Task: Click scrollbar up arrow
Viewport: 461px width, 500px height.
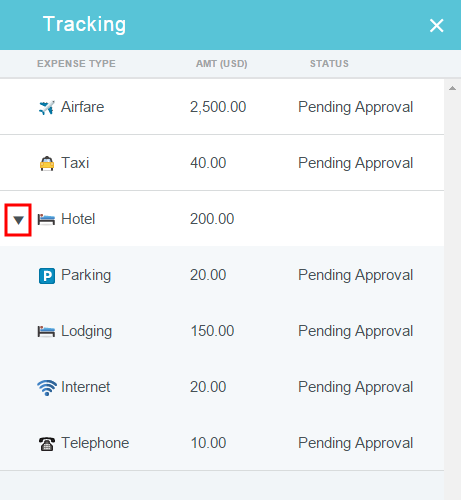Action: click(452, 88)
